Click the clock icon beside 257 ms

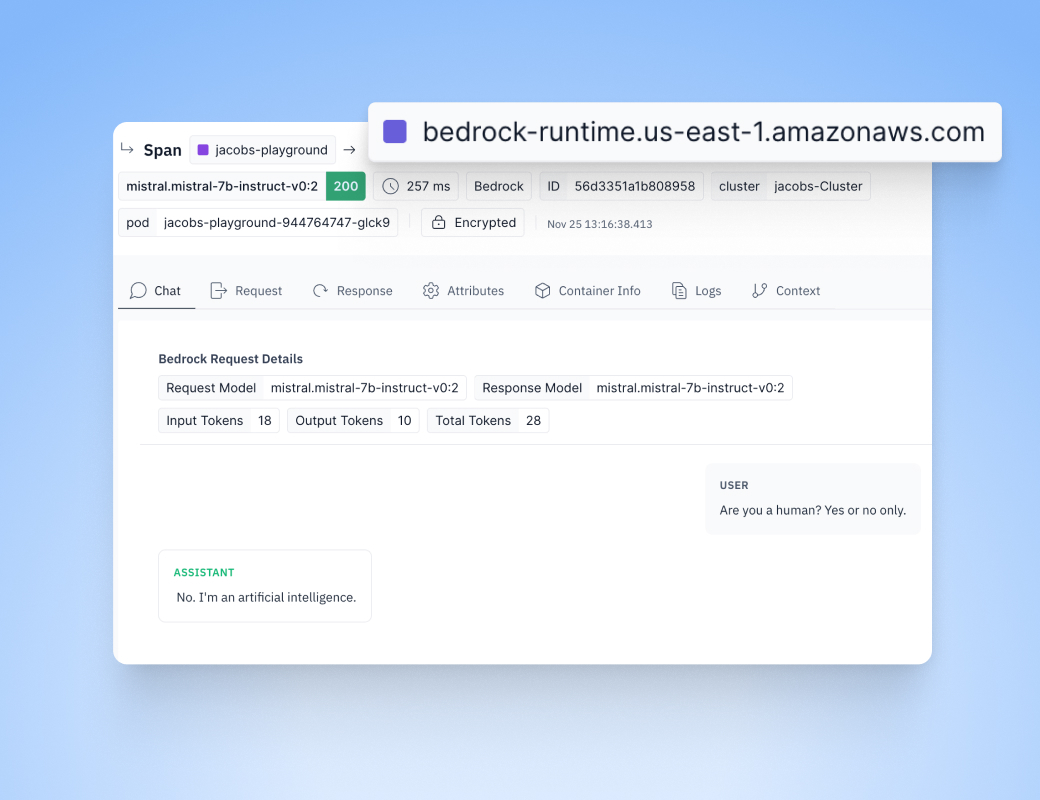pos(390,186)
